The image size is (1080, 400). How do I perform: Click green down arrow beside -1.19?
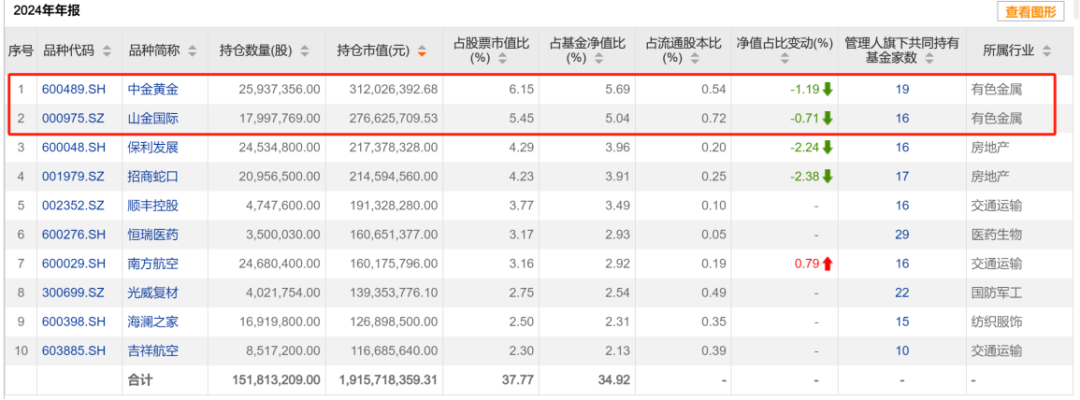[x=827, y=89]
